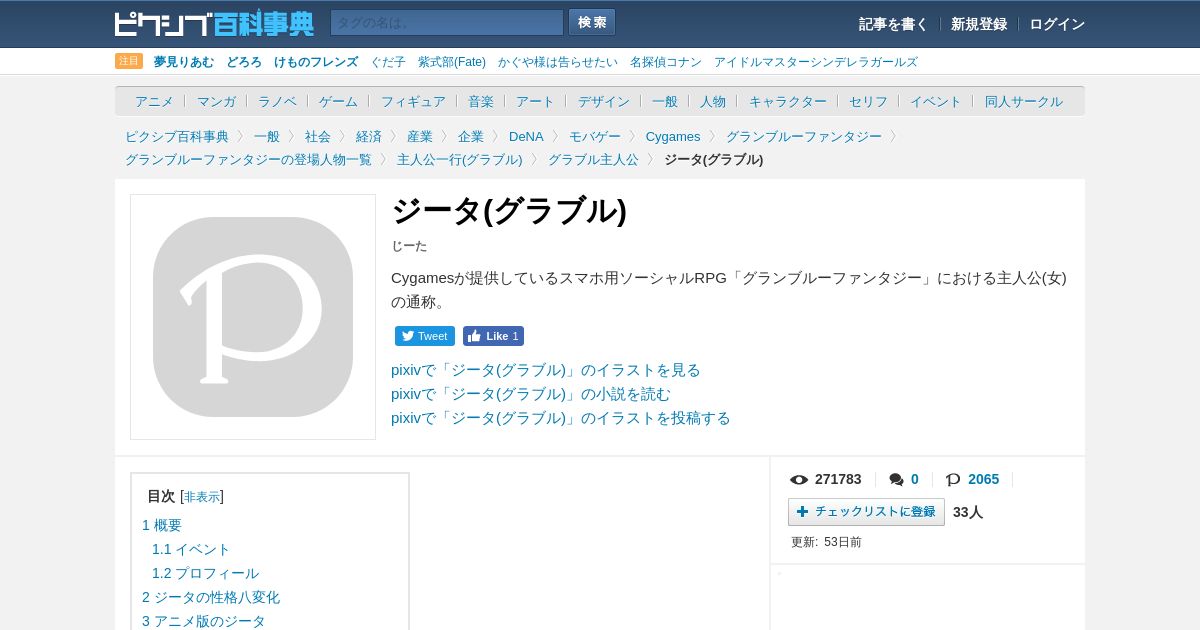Open 主人公一行(グラブル) breadcrumb link
This screenshot has height=630, width=1200.
[x=460, y=159]
